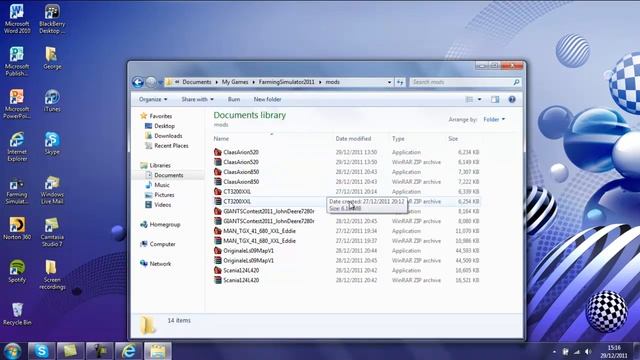640x360 pixels.
Task: Sort by the Name column header
Action: click(221, 139)
